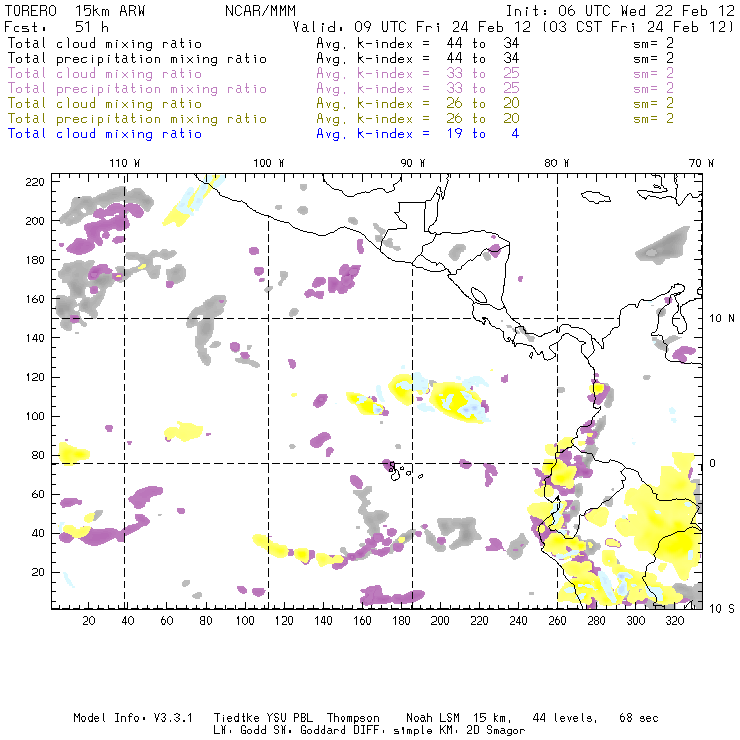Click the "YSU PBL" footer text
740x740 pixels.
(x=289, y=718)
